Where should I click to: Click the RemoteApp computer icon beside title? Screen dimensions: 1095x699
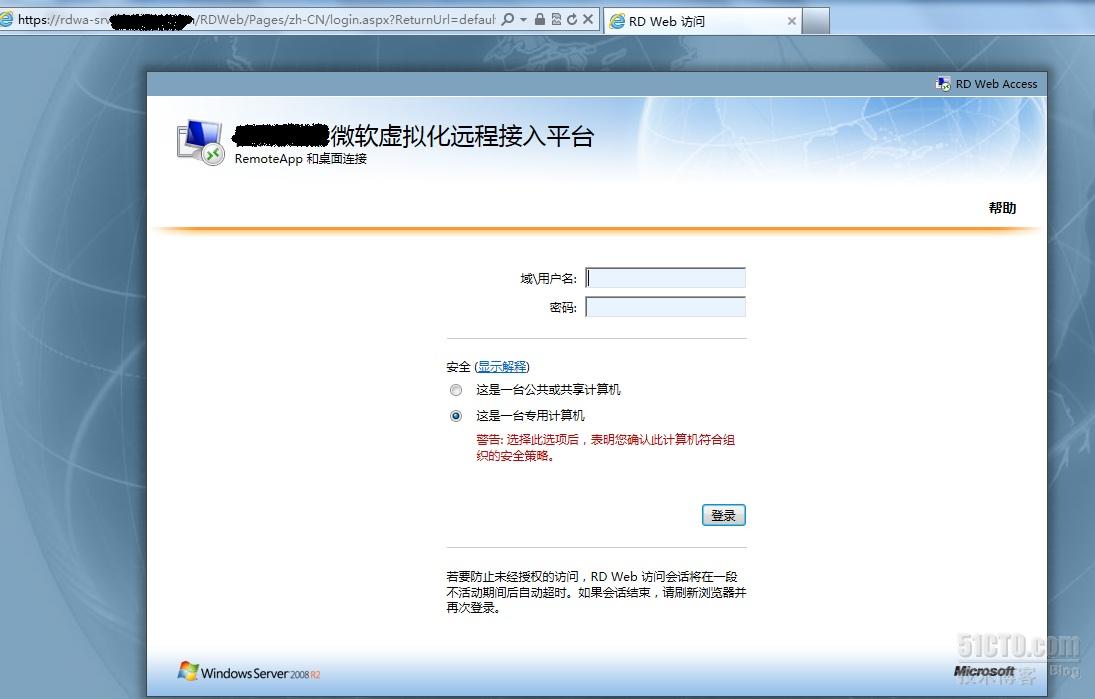click(x=200, y=142)
